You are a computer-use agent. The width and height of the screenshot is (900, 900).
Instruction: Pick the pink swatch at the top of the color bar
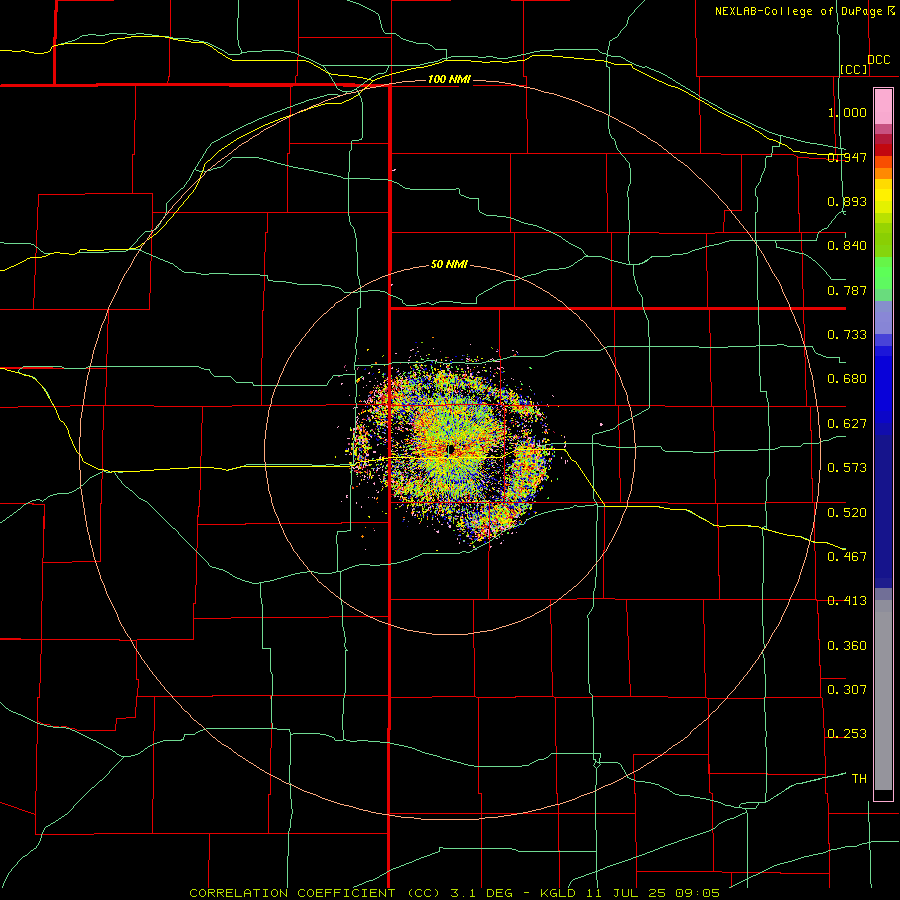coord(883,107)
